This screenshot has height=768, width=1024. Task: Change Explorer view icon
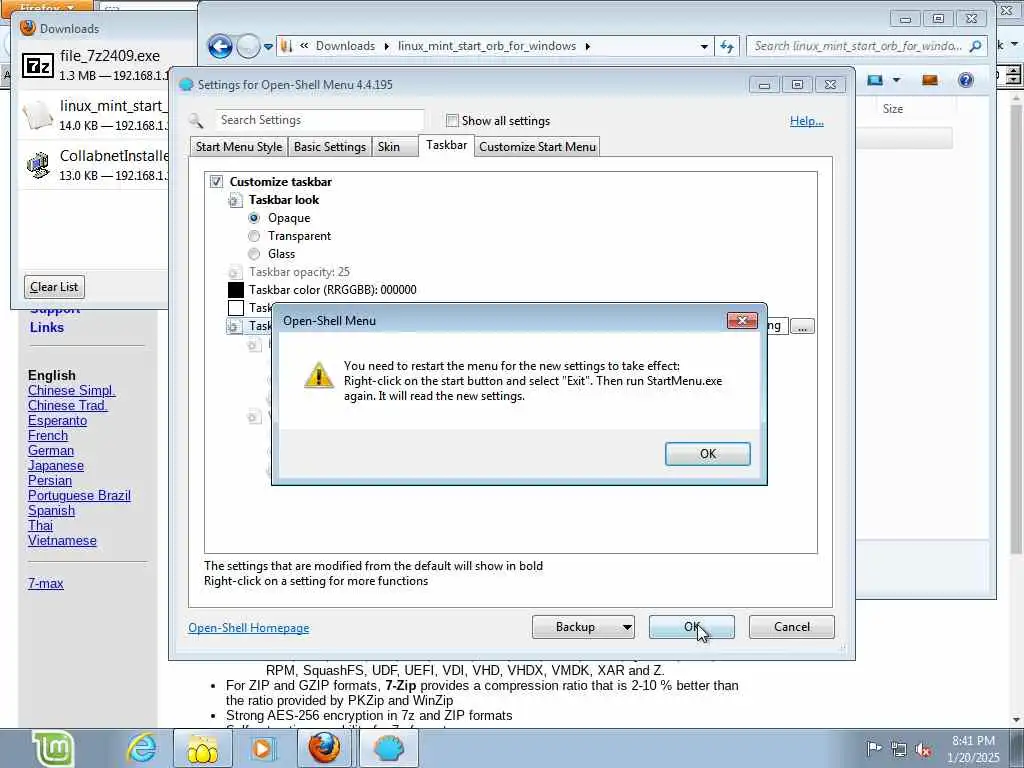[875, 80]
